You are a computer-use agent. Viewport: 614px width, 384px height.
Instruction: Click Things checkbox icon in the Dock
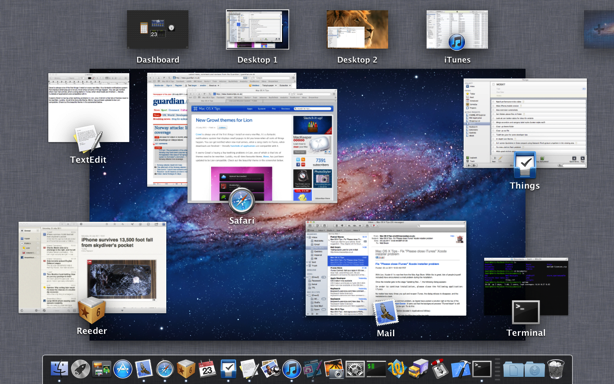click(x=228, y=369)
